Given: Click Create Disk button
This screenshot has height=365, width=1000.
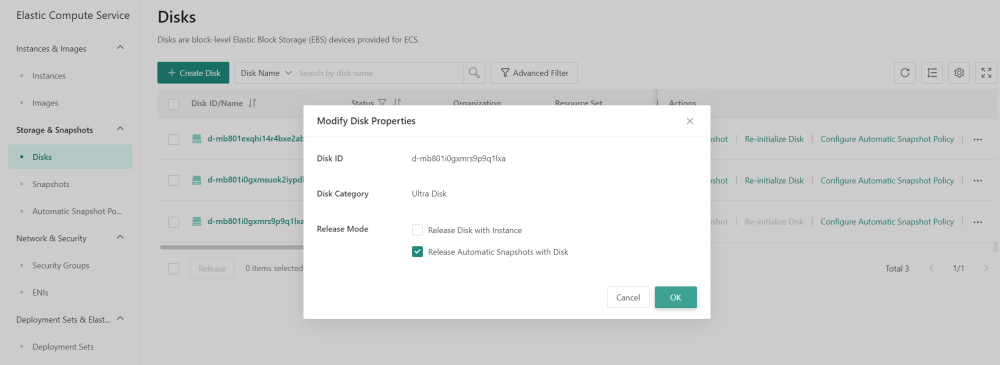Looking at the screenshot, I should pyautogui.click(x=193, y=73).
